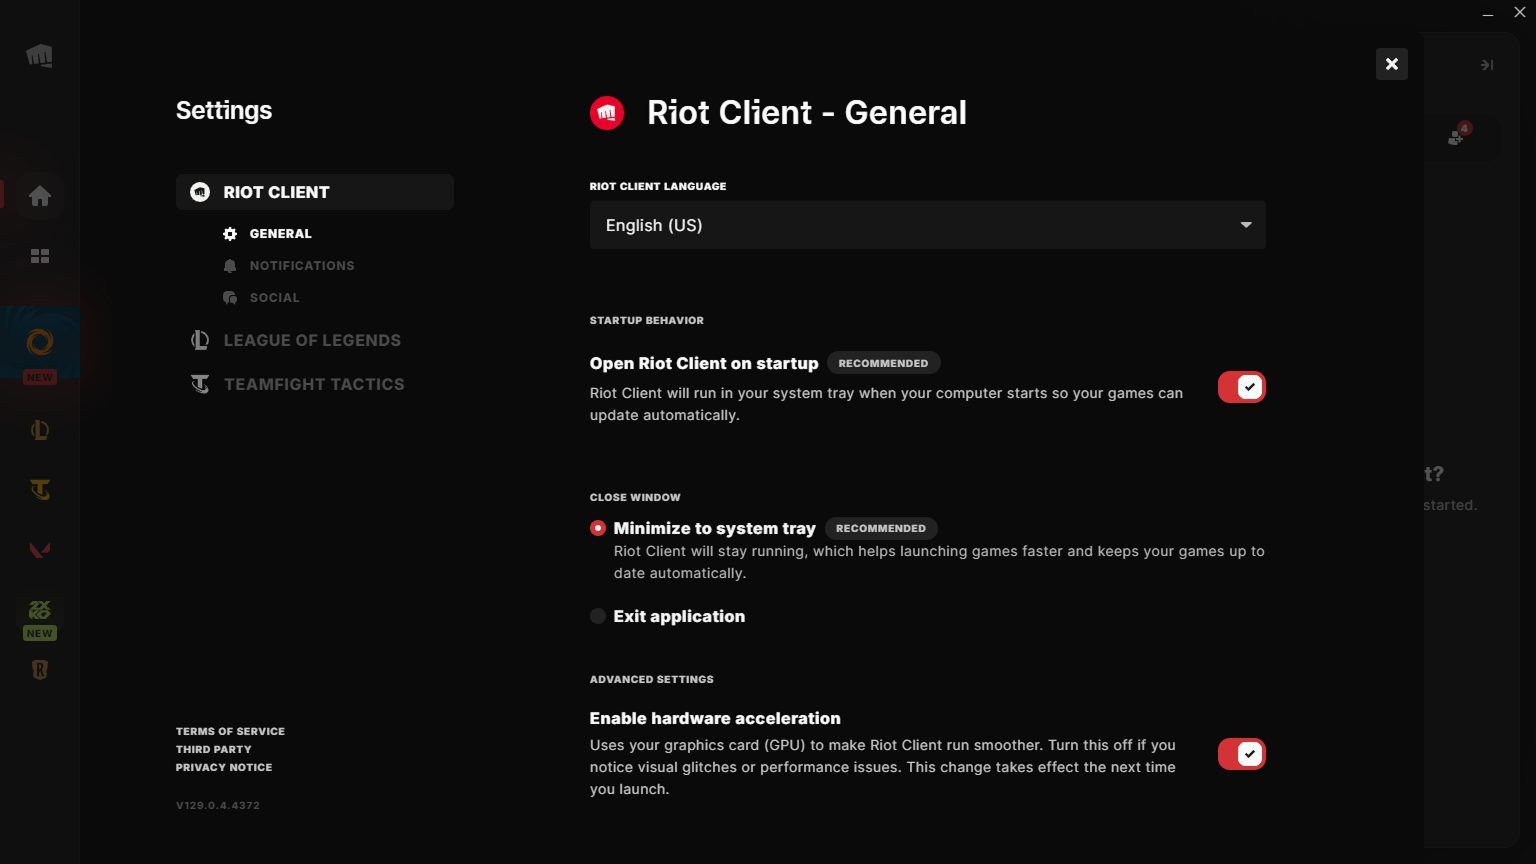Select Minimize to system tray option

pos(597,528)
